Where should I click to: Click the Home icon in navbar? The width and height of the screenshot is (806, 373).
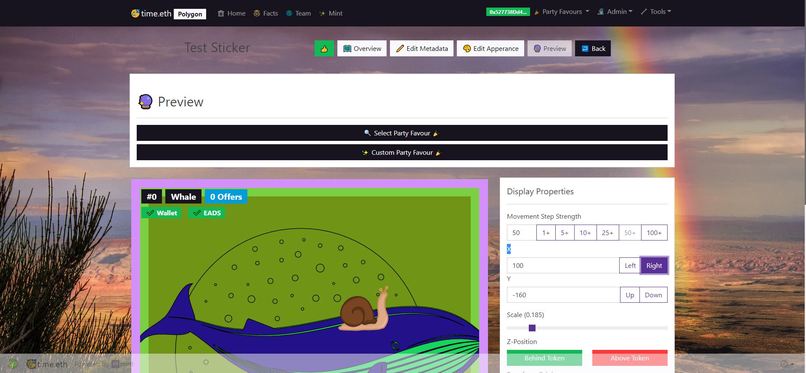coord(221,13)
